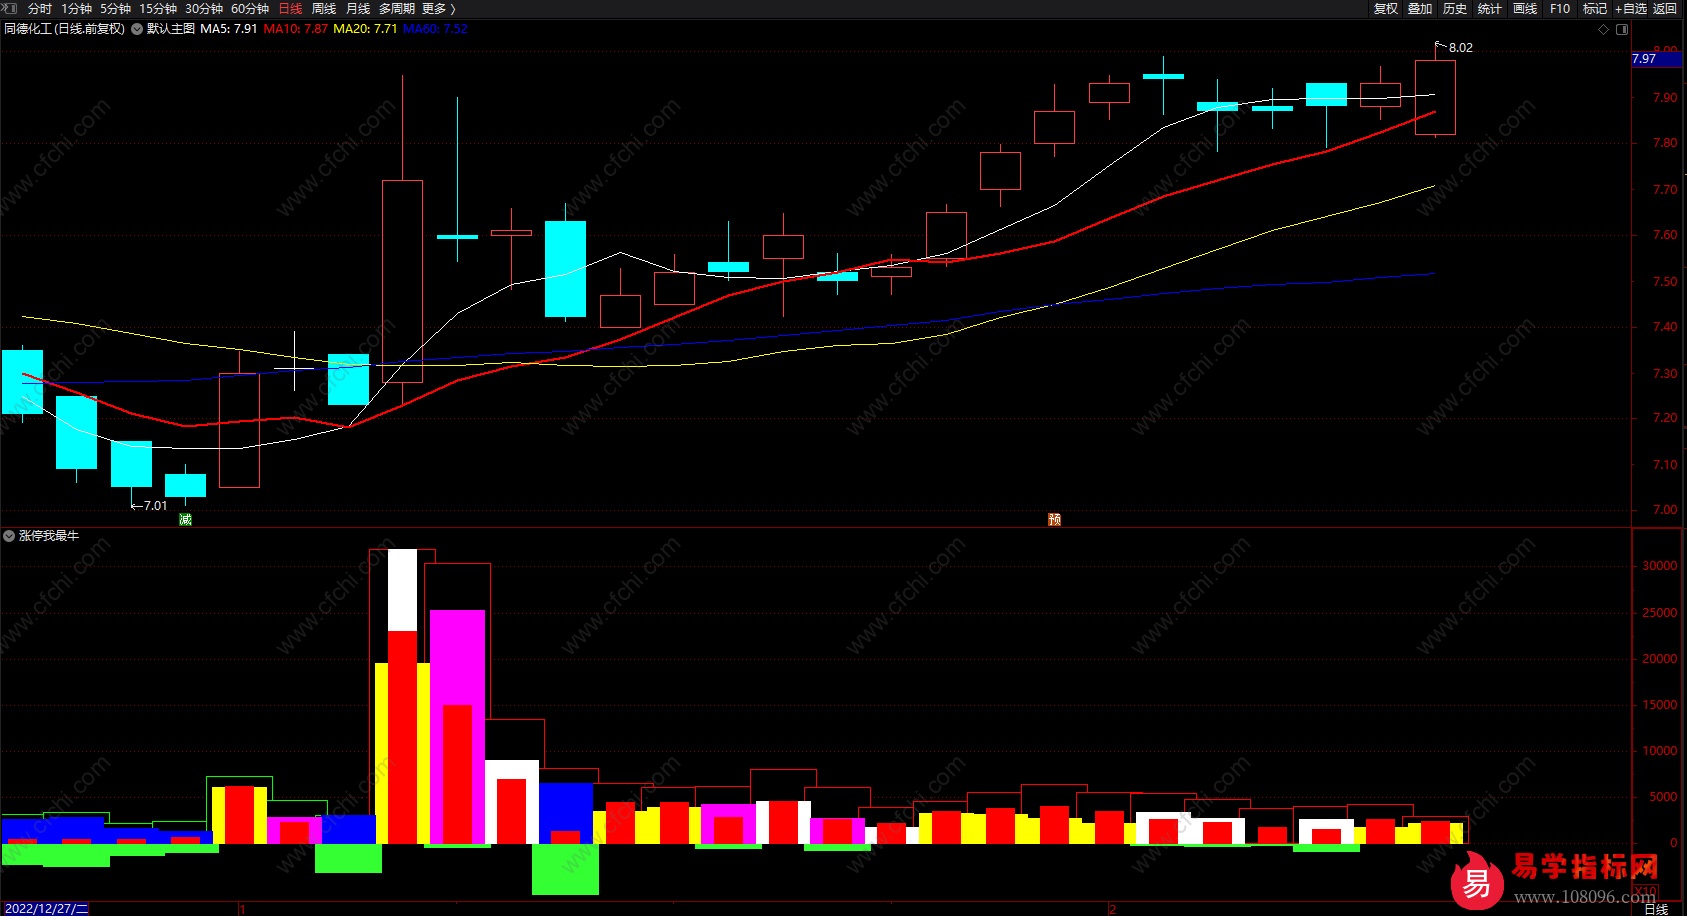
Task: Expand the 默认主图 indicator dropdown
Action: pos(137,29)
